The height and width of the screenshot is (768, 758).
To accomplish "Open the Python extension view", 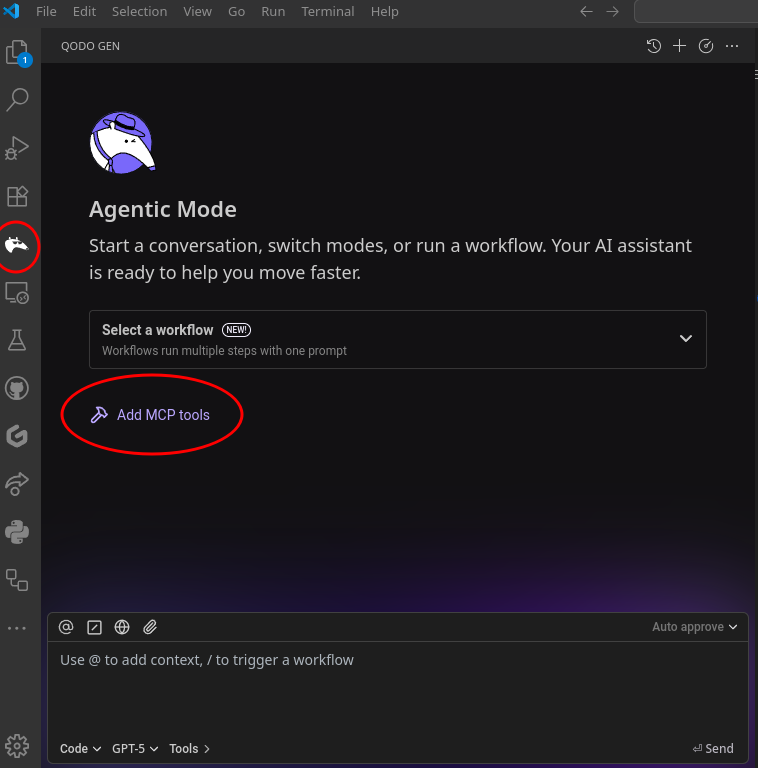I will point(17,532).
